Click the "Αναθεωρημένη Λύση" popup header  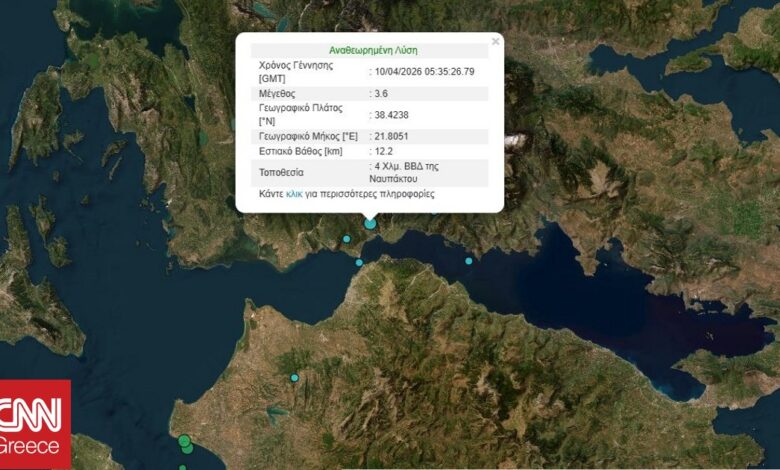[x=373, y=49]
